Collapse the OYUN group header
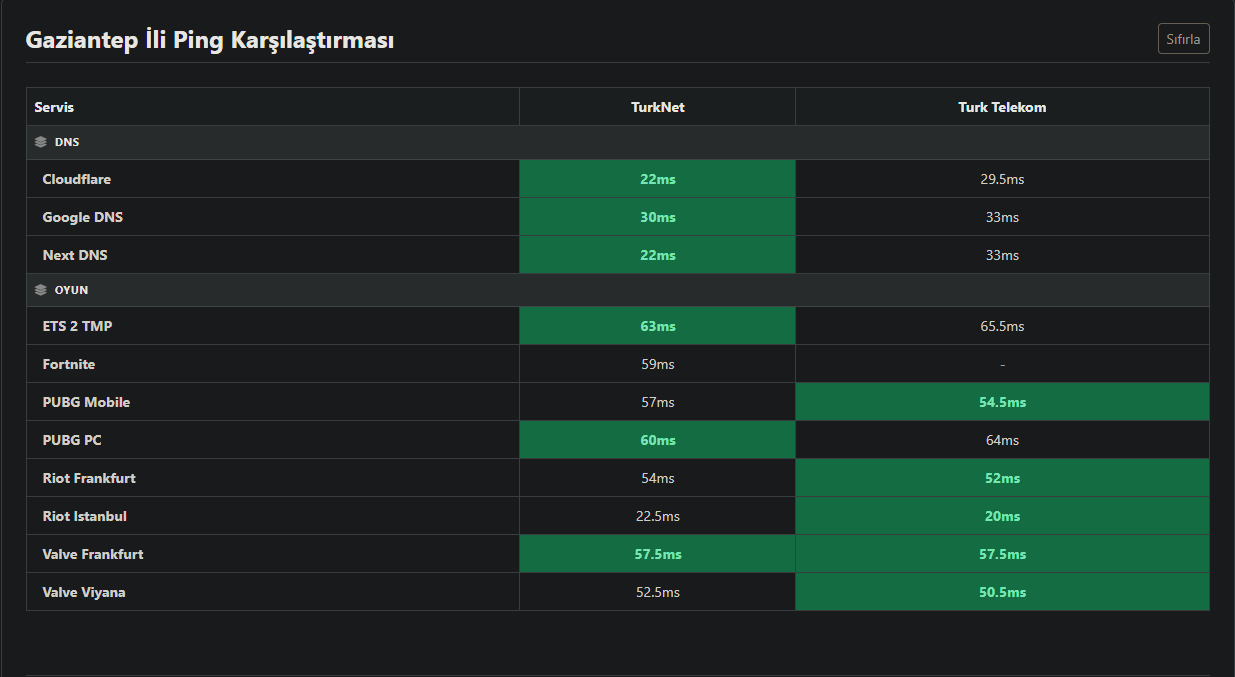The image size is (1235, 677). (x=618, y=290)
